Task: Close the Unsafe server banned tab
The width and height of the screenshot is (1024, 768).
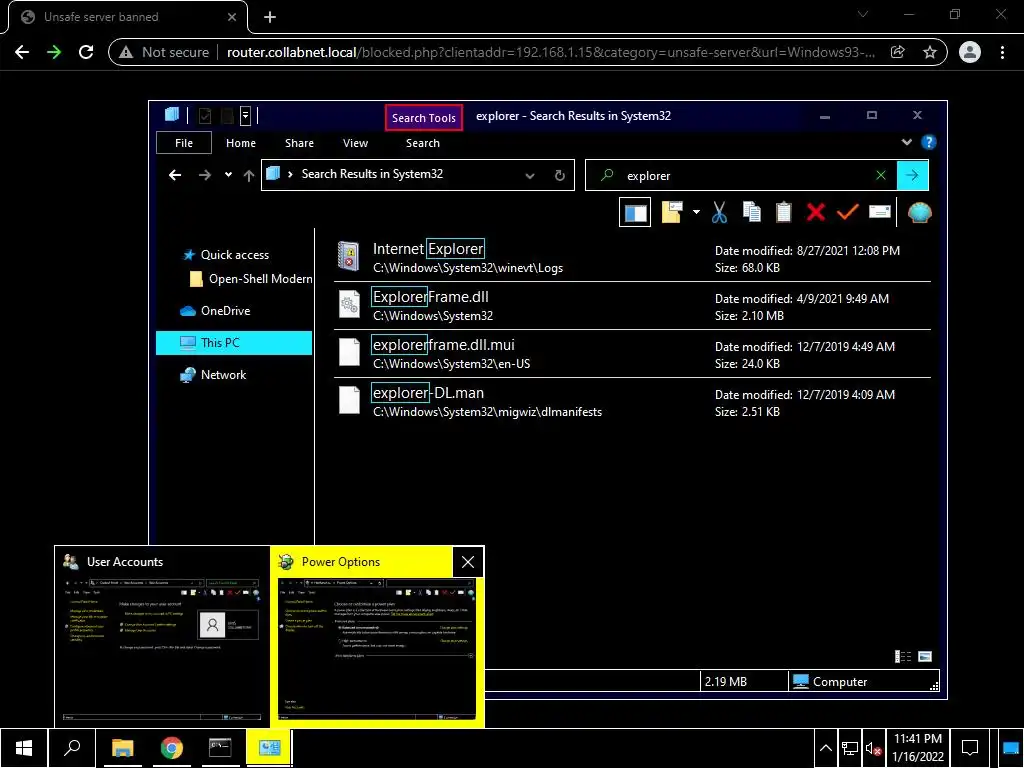Action: [x=232, y=17]
